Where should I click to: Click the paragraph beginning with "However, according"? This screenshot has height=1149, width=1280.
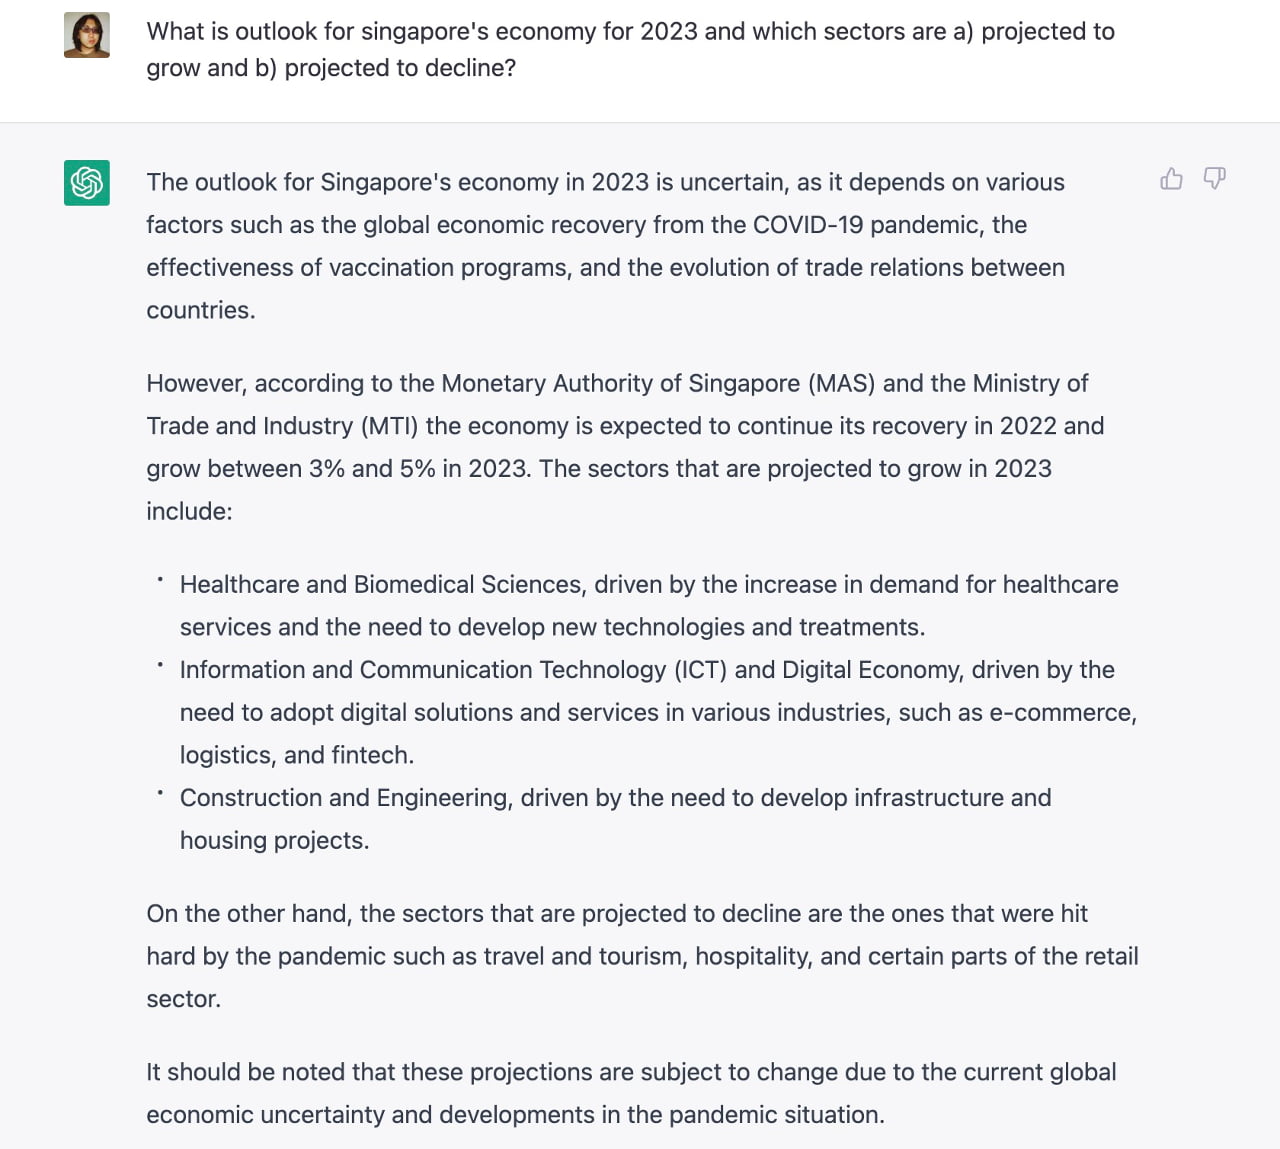click(625, 447)
